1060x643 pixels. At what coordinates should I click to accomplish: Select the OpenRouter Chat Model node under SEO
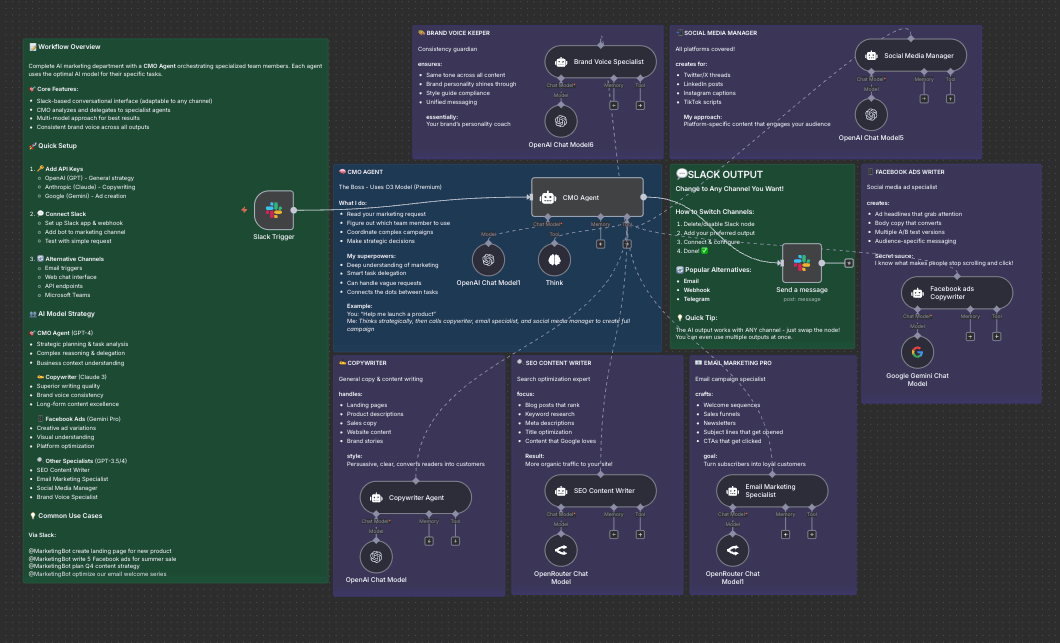(x=560, y=550)
